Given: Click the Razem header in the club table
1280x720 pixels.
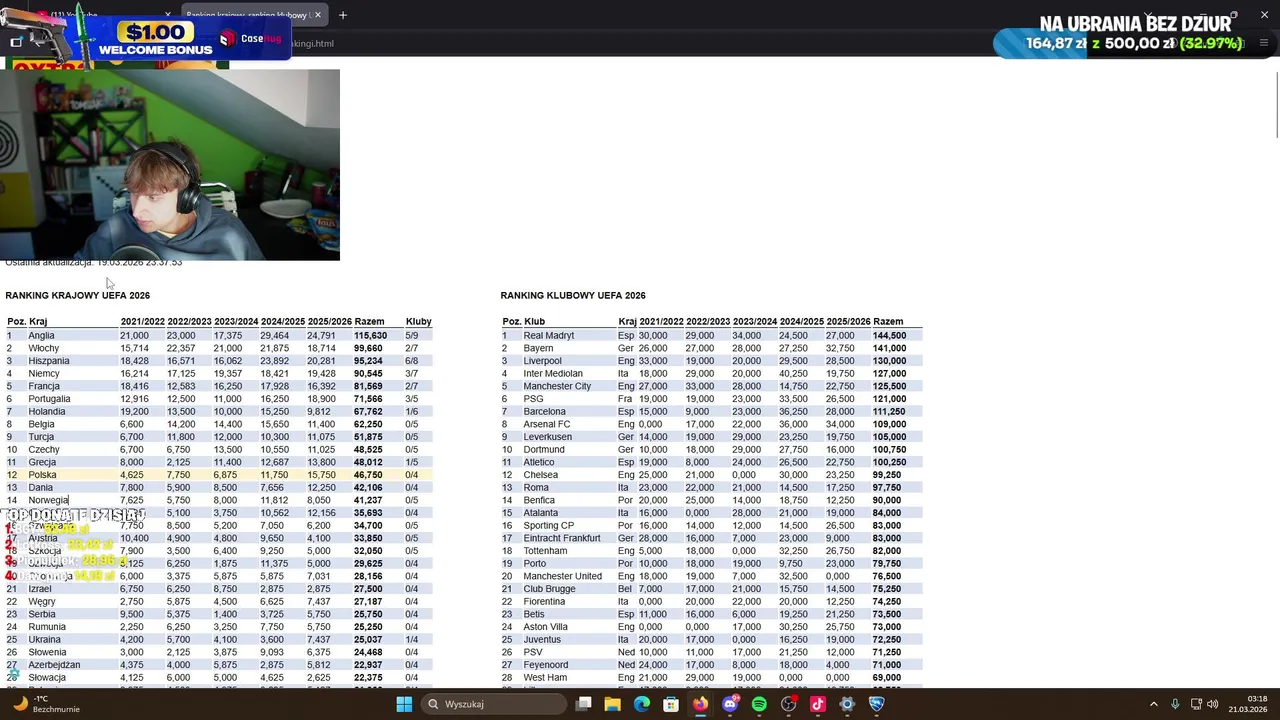Looking at the screenshot, I should [888, 322].
